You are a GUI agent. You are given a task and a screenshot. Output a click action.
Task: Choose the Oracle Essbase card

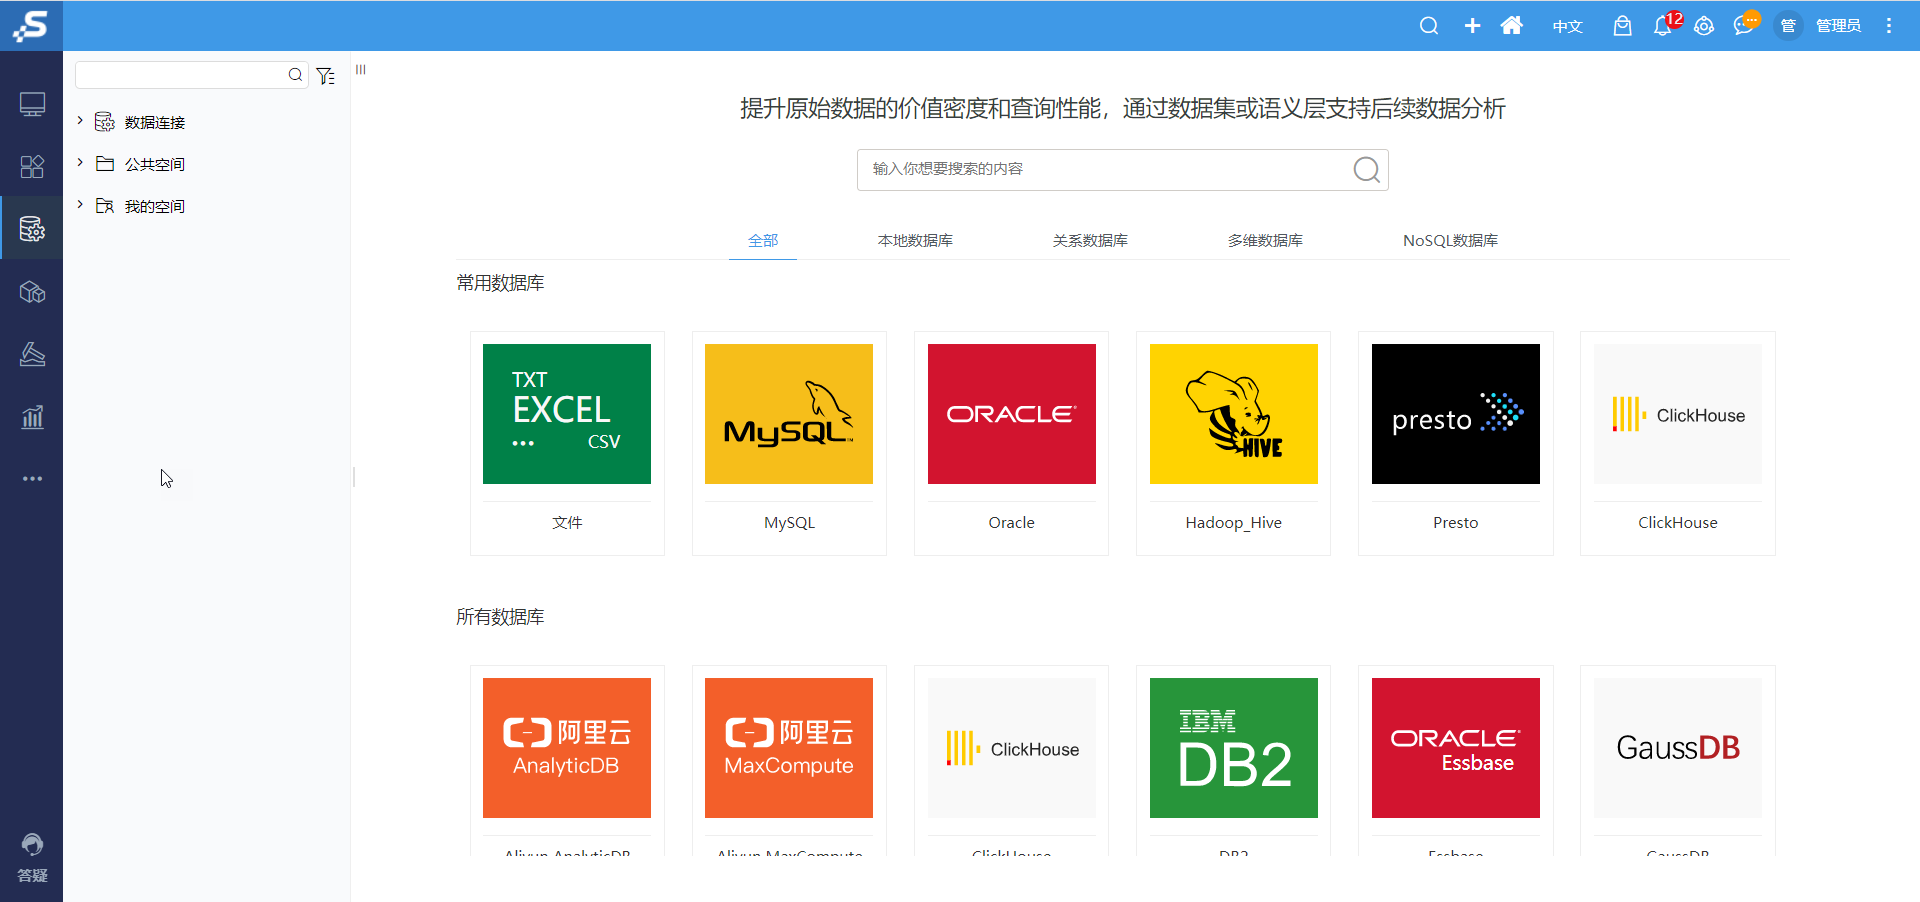click(1455, 760)
